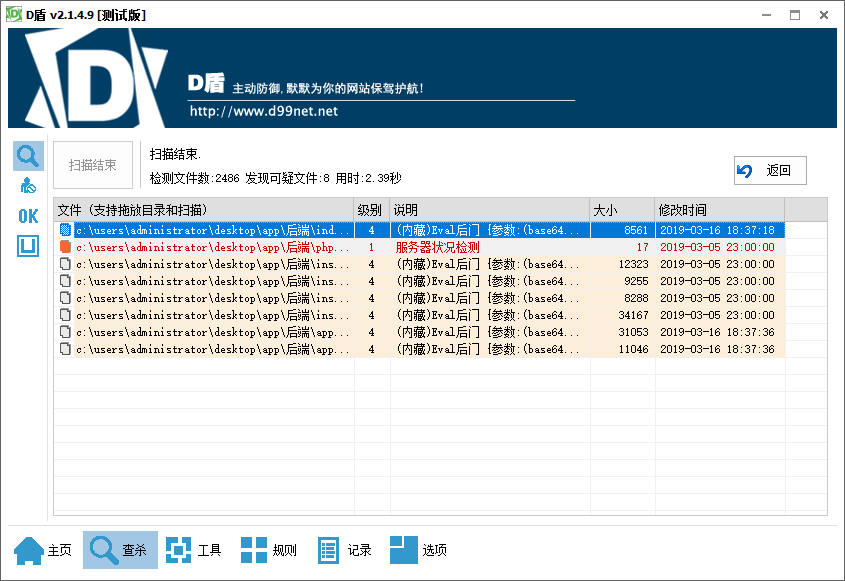Image resolution: width=845 pixels, height=581 pixels.
Task: Select the magnifier scan icon in left sidebar
Action: coord(28,156)
